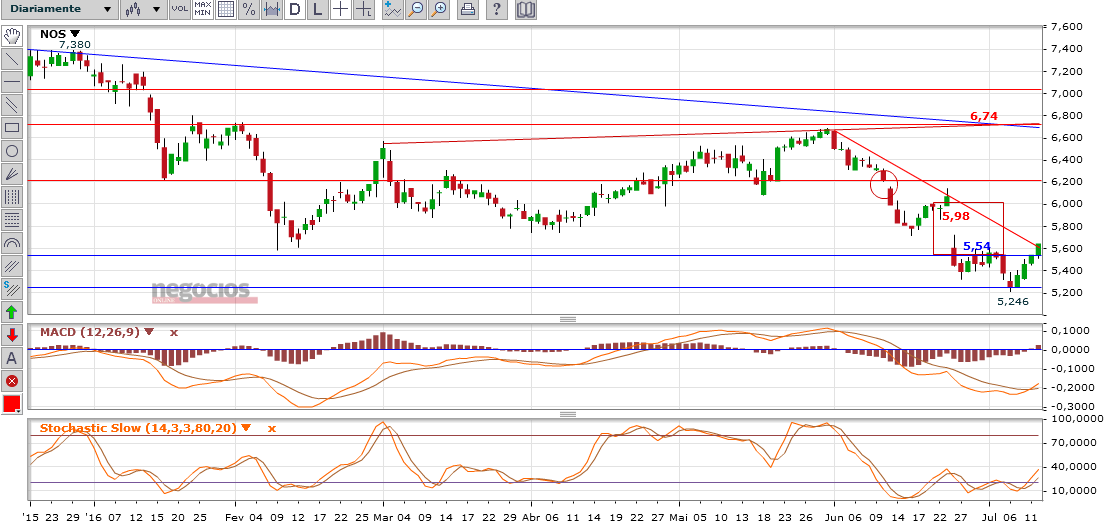Select the text annotation 'A' tool
This screenshot has width=1106, height=521.
(12, 358)
